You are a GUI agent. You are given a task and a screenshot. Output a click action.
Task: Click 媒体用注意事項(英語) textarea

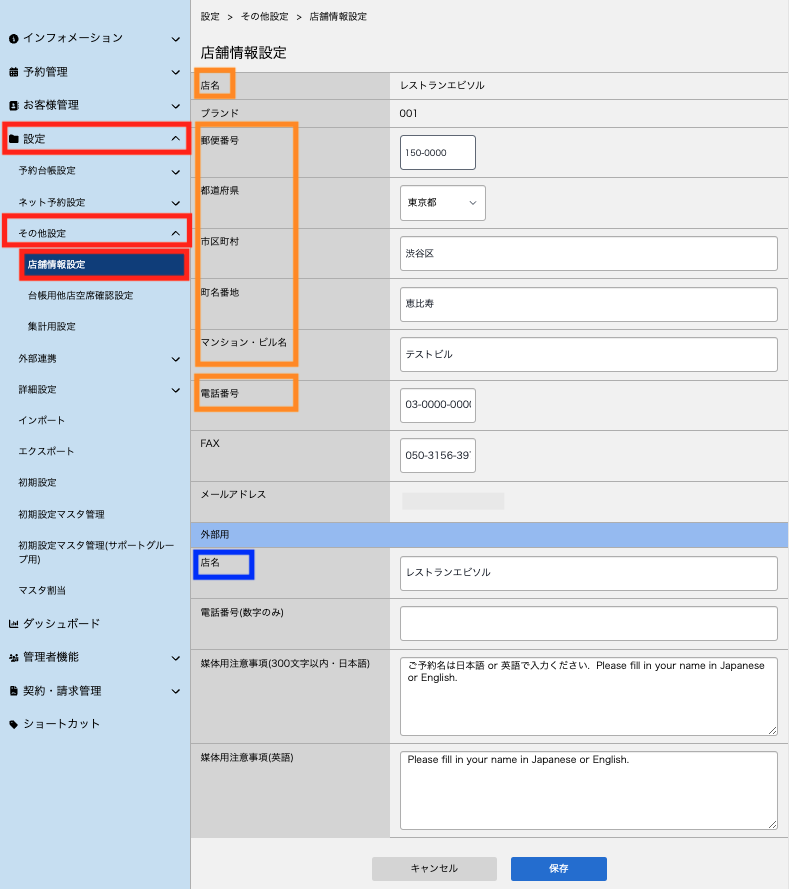coord(588,791)
